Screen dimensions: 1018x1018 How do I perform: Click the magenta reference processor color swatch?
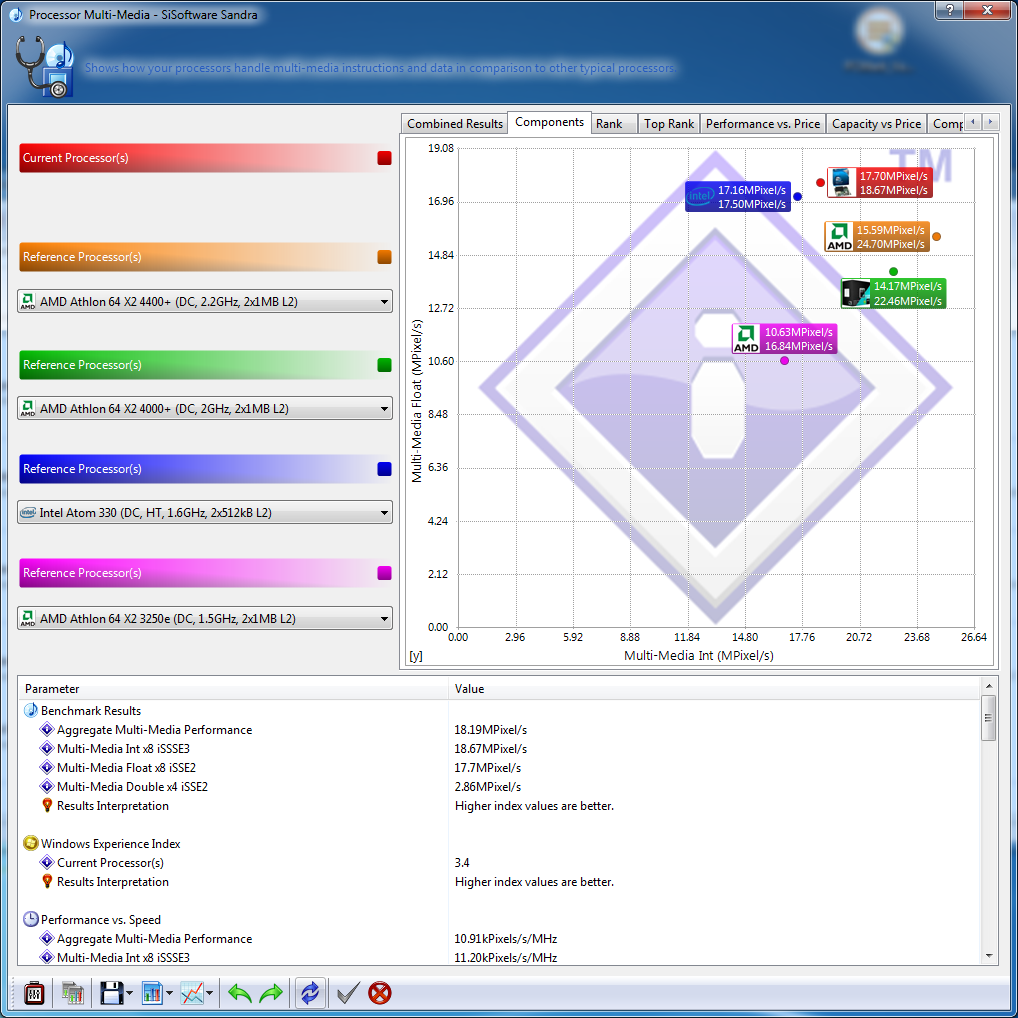(384, 573)
